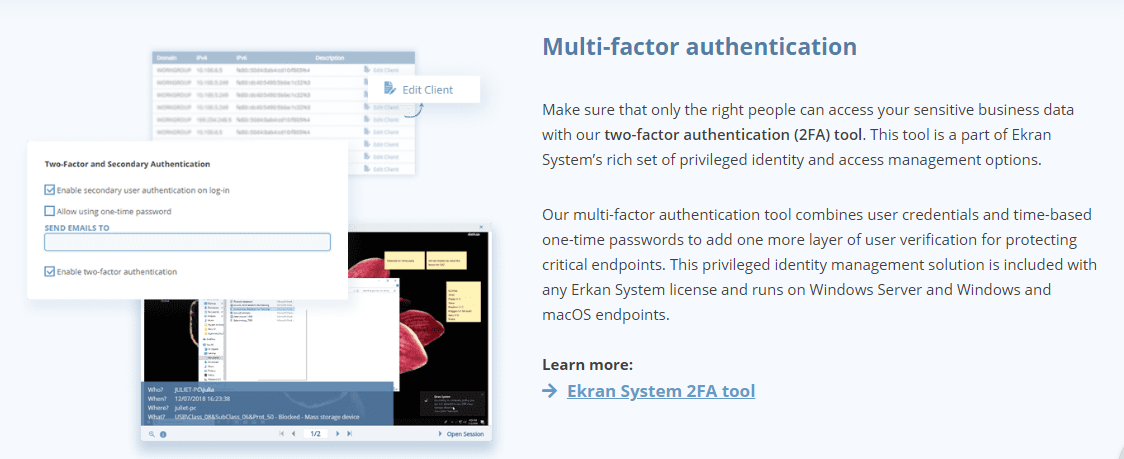Click the Multi-factor authentication heading
1124x459 pixels.
pos(700,47)
